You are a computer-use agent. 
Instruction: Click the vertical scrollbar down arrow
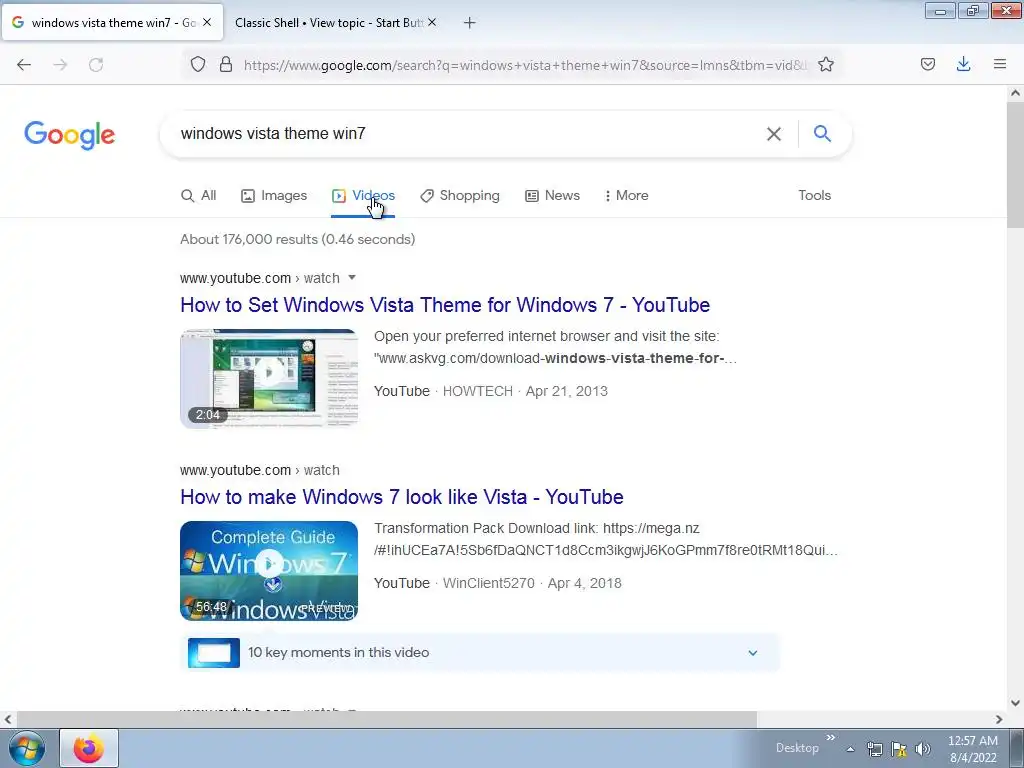point(1015,703)
